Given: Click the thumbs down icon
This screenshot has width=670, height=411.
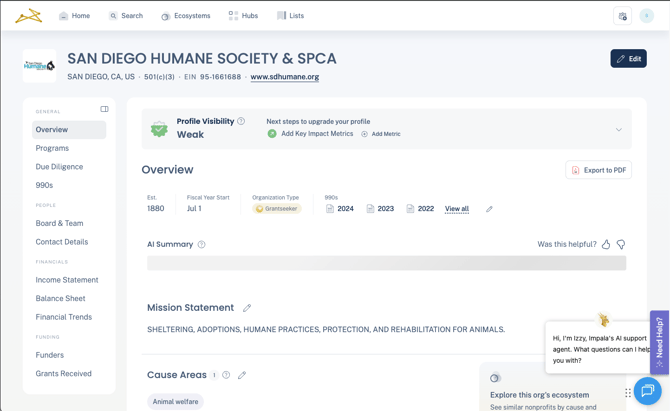Looking at the screenshot, I should pos(621,244).
